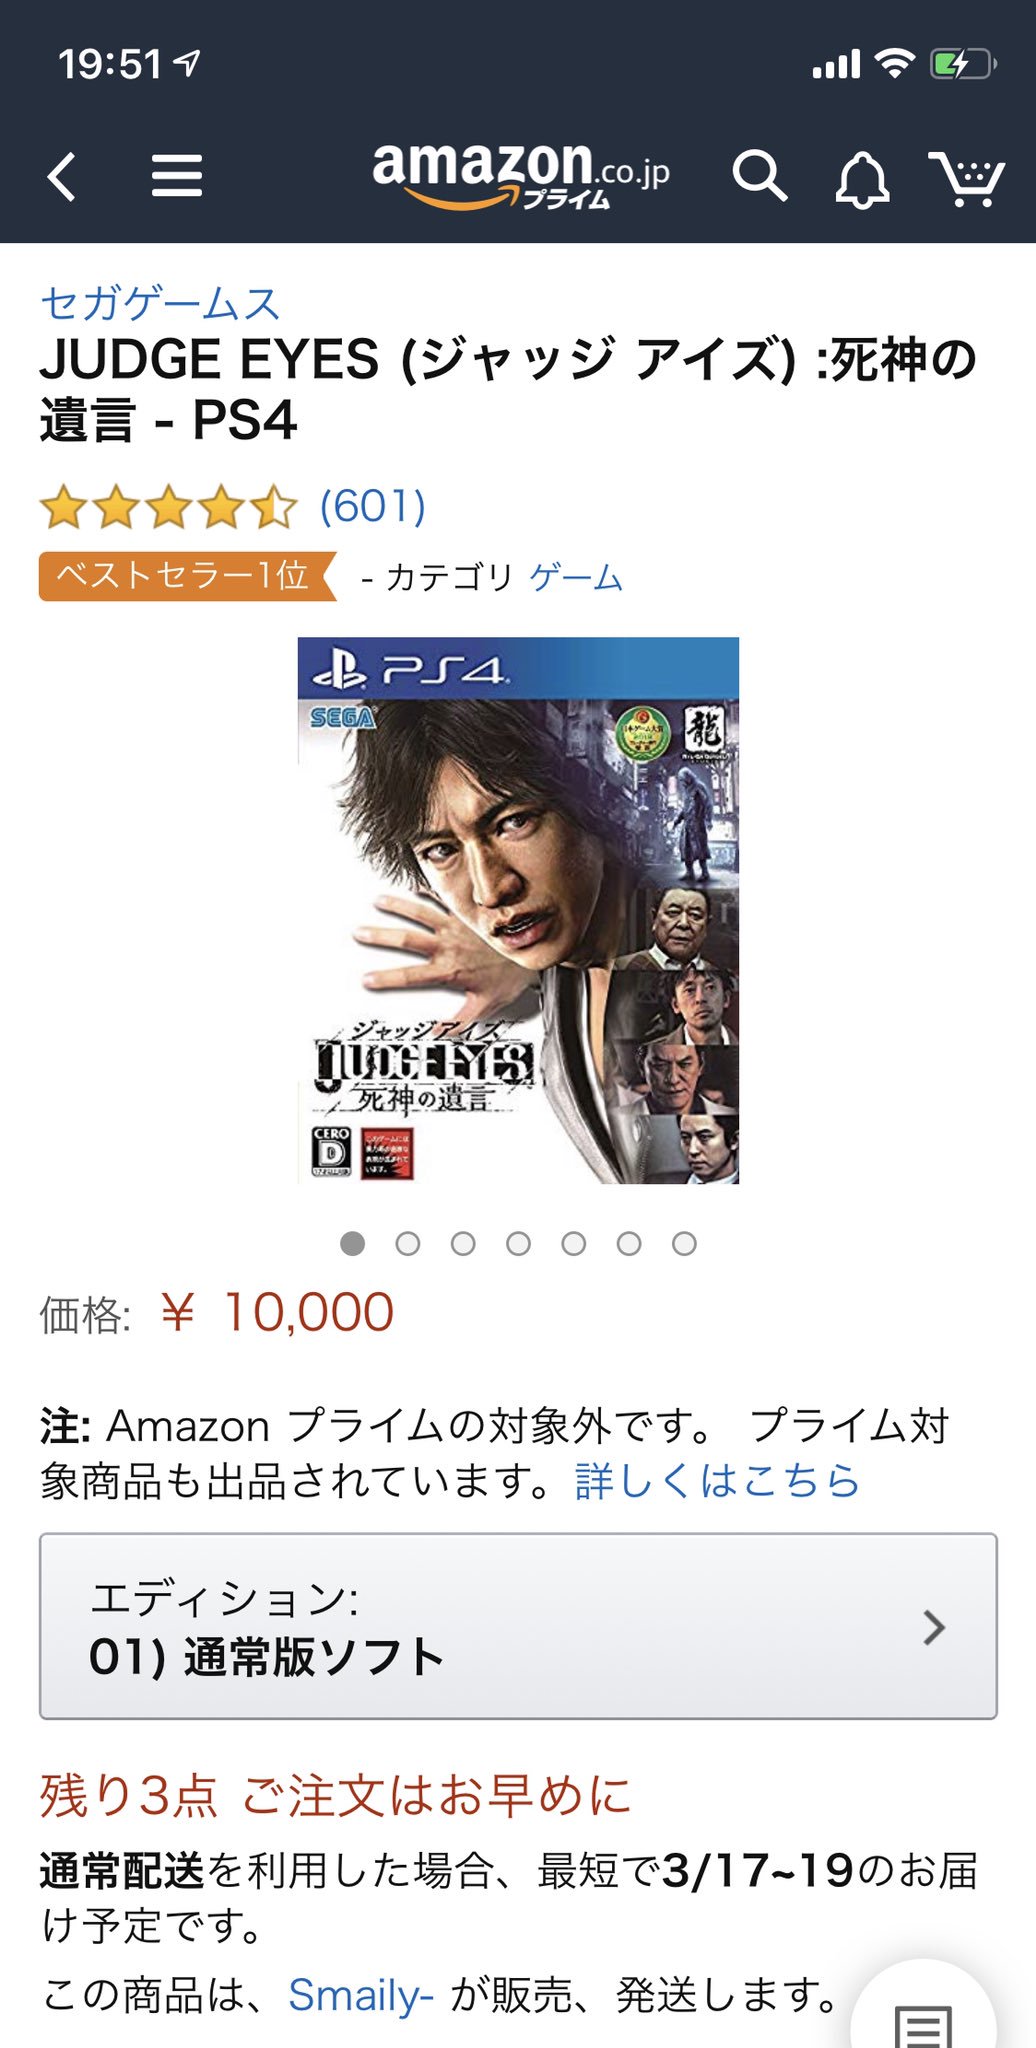Image resolution: width=1036 pixels, height=2048 pixels.
Task: Open the ゲーム category link
Action: coord(577,577)
